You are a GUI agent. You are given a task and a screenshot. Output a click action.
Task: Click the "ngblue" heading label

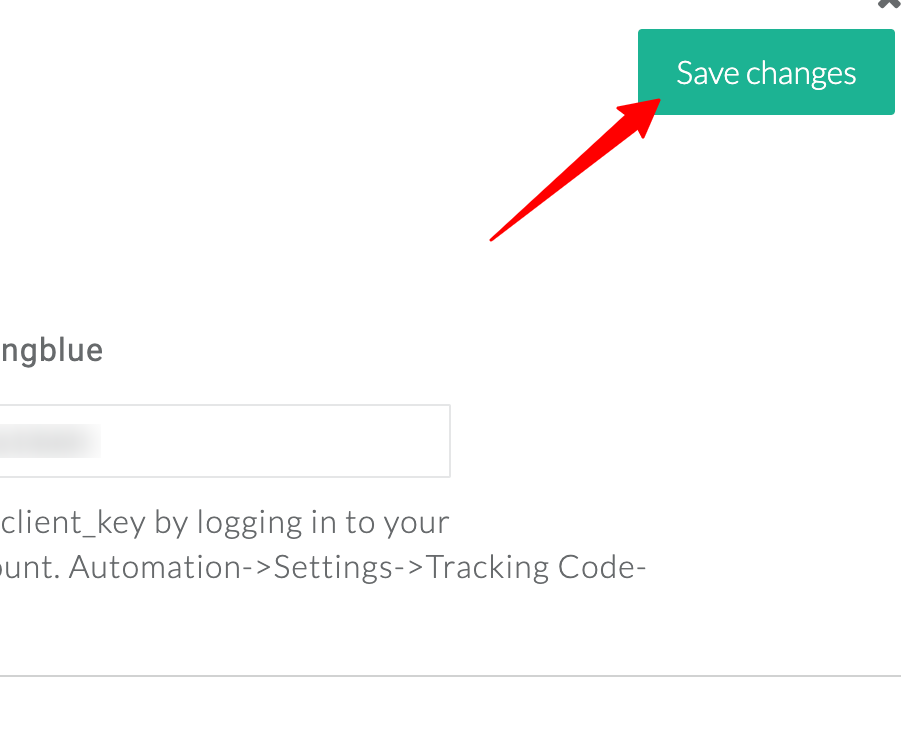click(x=51, y=350)
